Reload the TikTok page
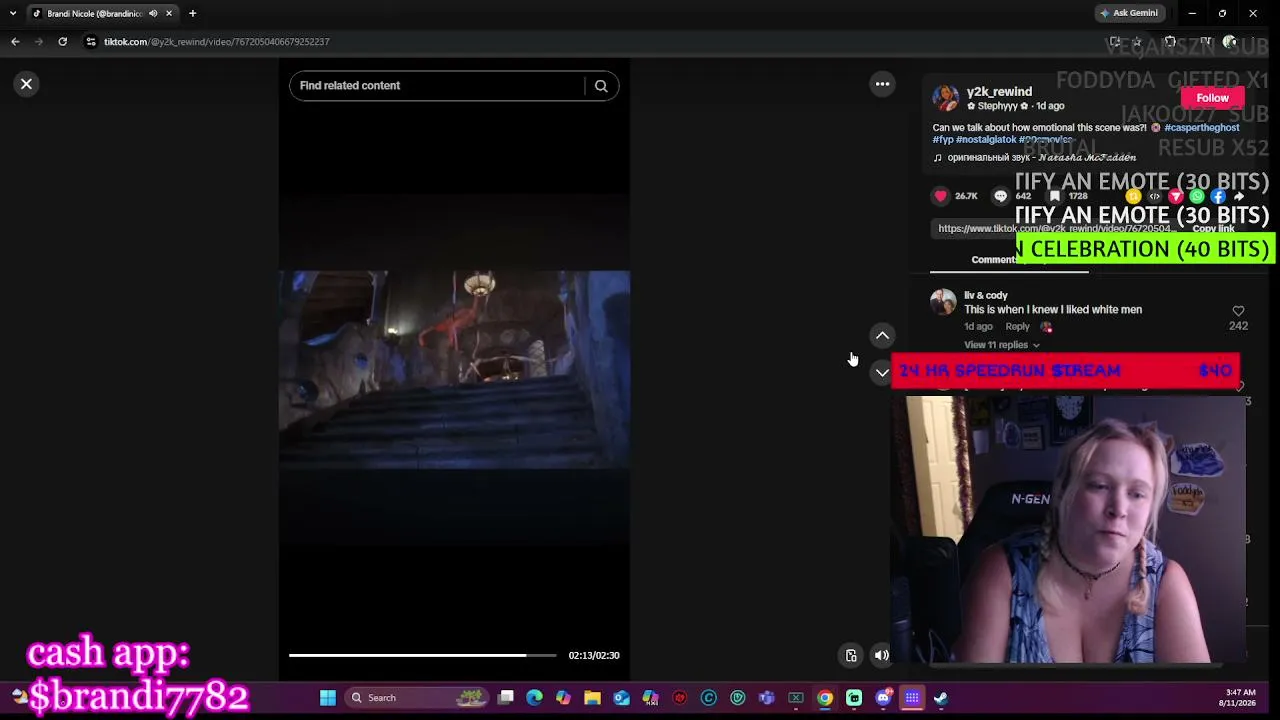The image size is (1280, 720). pyautogui.click(x=62, y=42)
